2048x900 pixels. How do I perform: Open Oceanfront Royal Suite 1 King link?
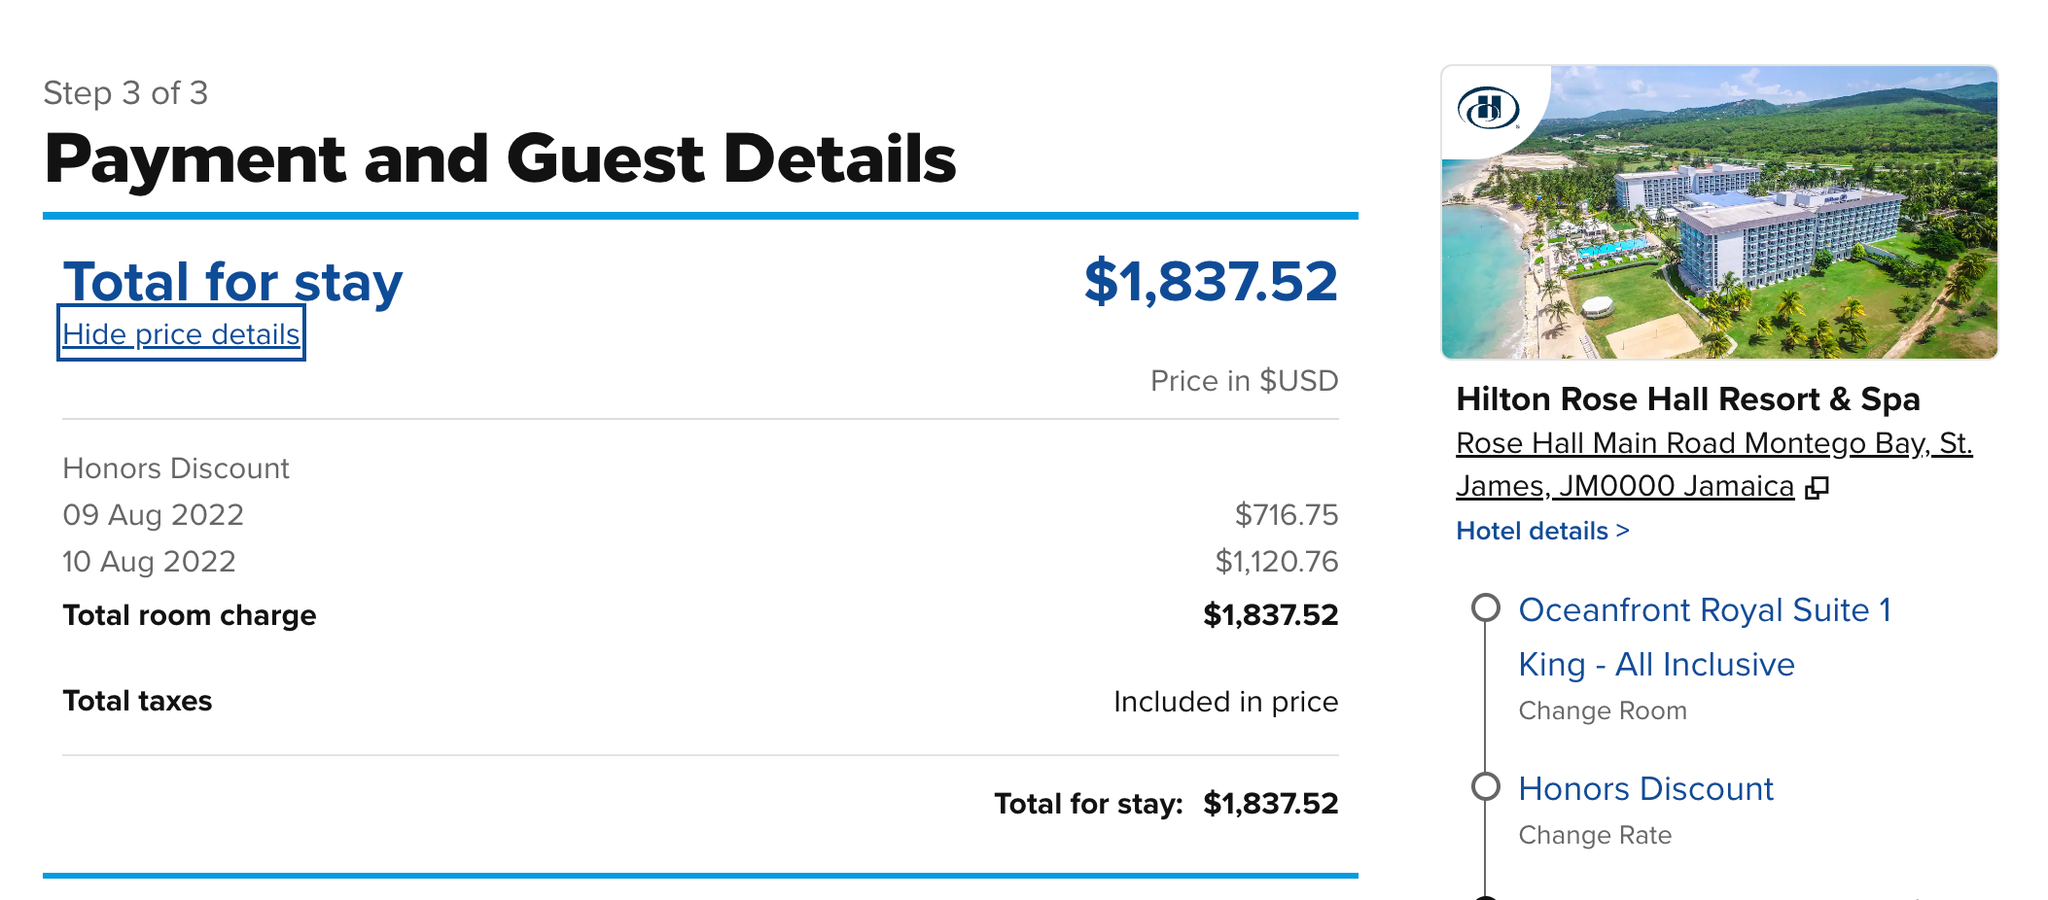tap(1704, 636)
